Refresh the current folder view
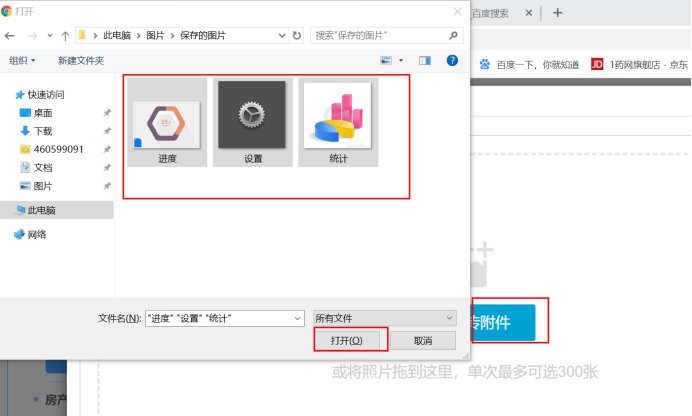Image resolution: width=692 pixels, height=416 pixels. coord(297,36)
